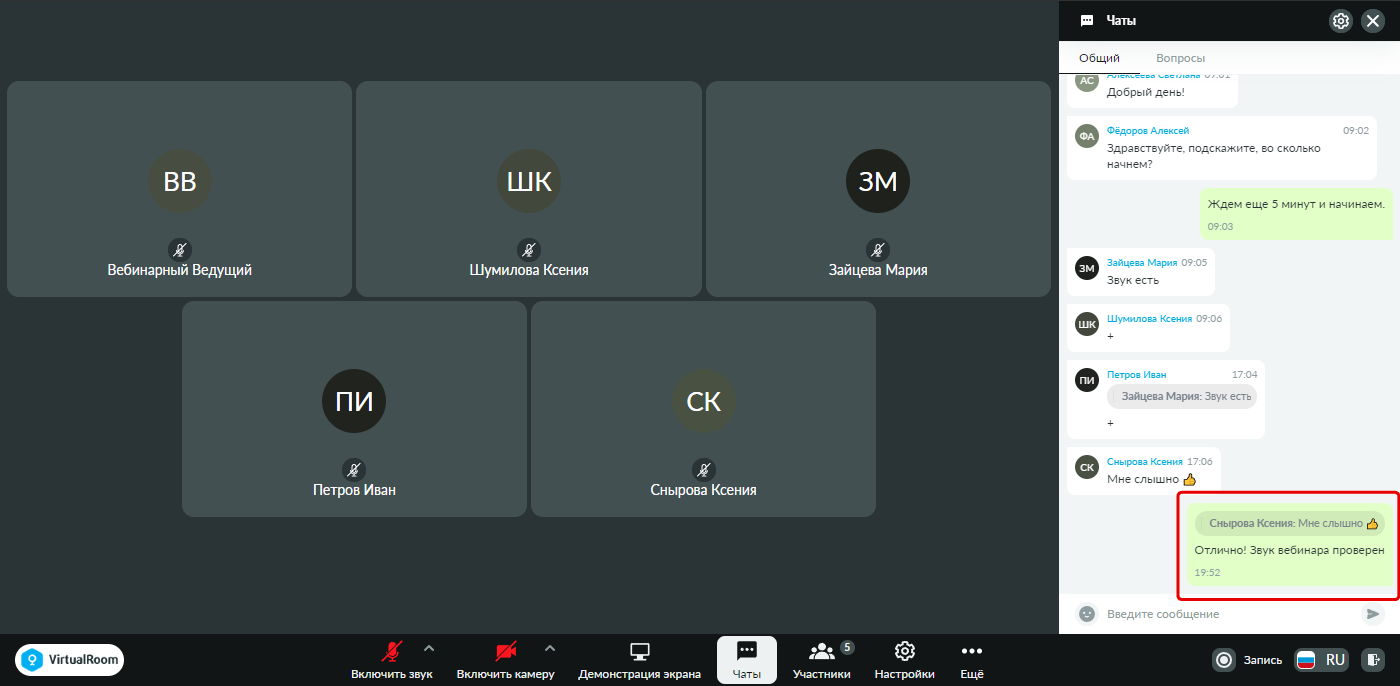Toggle the Чаты panel button
This screenshot has height=686, width=1400.
point(747,661)
